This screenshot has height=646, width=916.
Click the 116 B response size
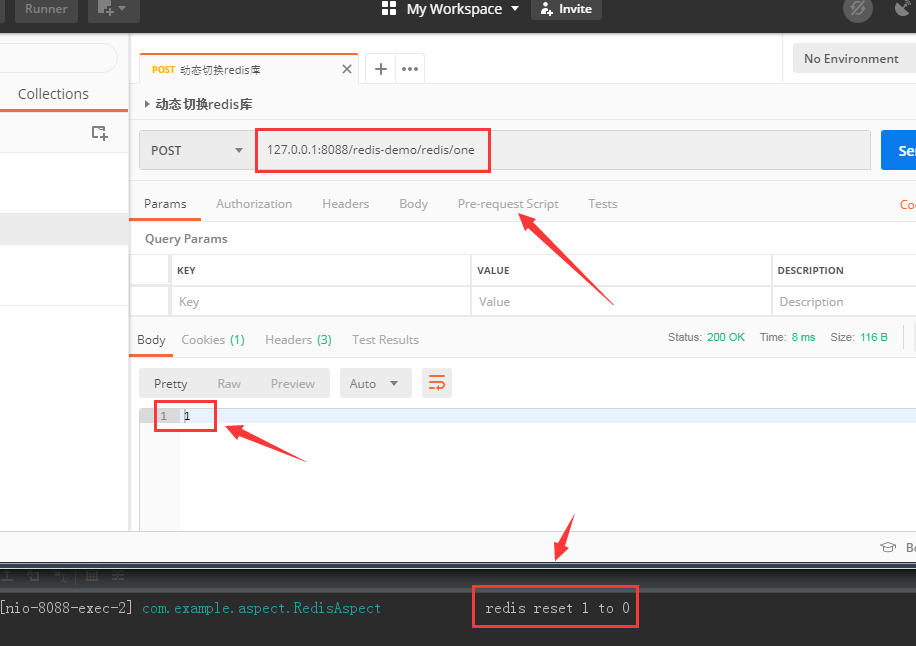click(x=874, y=338)
